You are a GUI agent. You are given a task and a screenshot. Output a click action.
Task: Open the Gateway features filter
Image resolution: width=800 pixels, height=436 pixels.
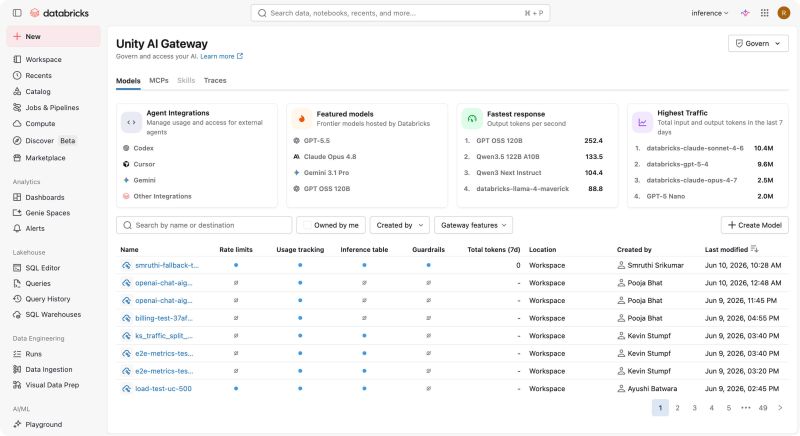473,225
